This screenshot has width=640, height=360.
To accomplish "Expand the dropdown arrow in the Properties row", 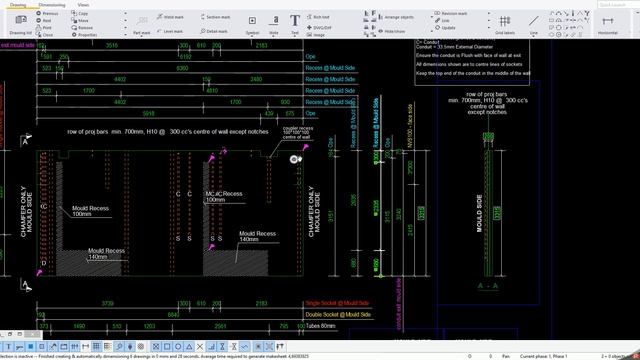I will (x=125, y=35).
